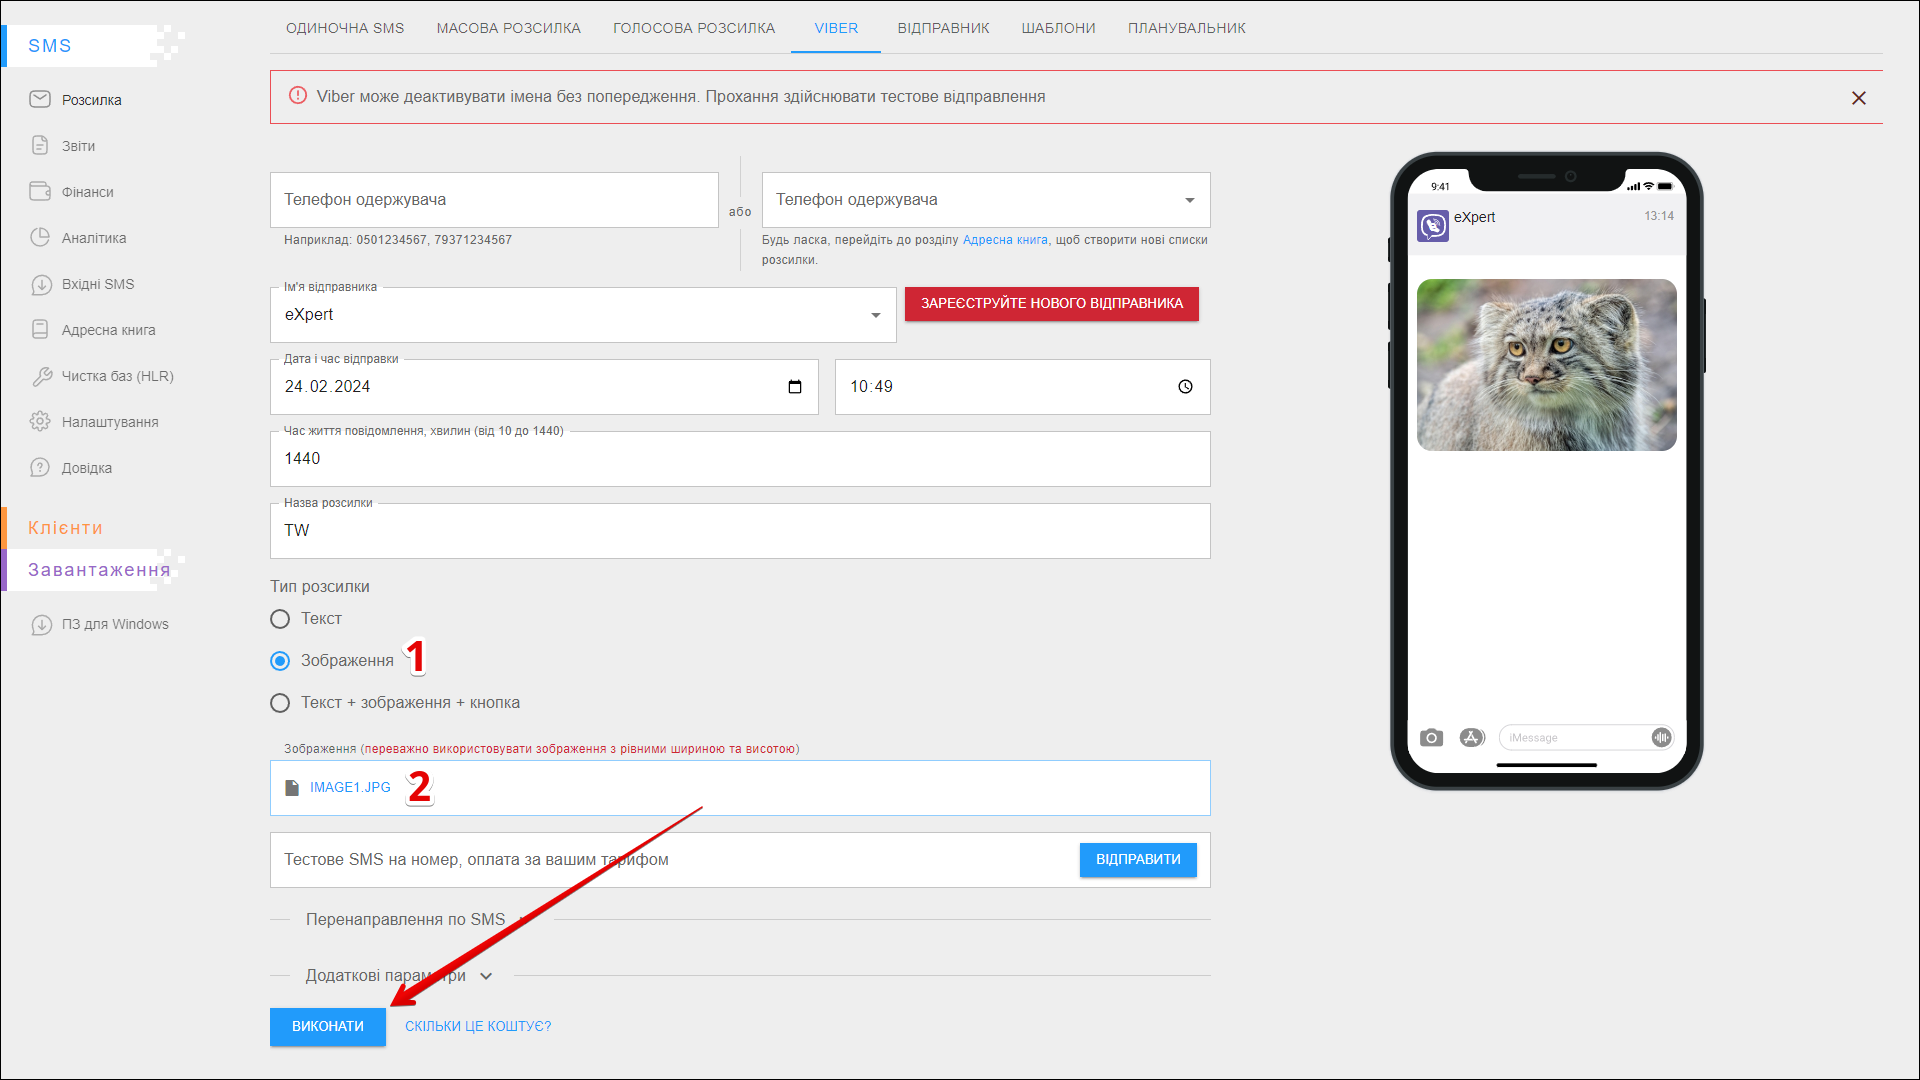The width and height of the screenshot is (1920, 1080).
Task: Click the Фінанси wallet icon
Action: click(x=40, y=191)
